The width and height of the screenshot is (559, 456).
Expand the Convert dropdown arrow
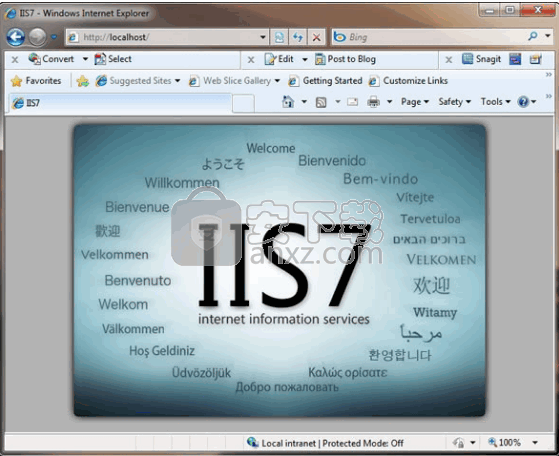[85, 59]
